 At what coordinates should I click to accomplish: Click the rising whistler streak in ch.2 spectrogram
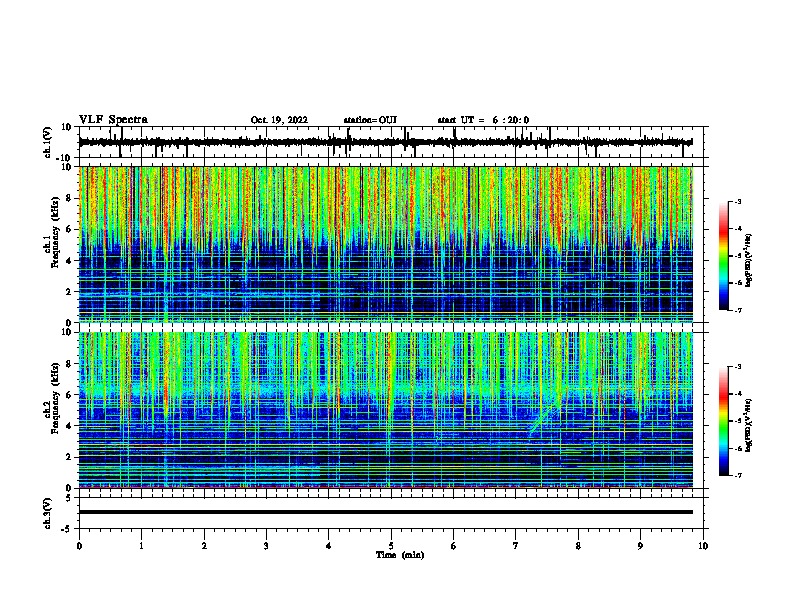pos(544,418)
